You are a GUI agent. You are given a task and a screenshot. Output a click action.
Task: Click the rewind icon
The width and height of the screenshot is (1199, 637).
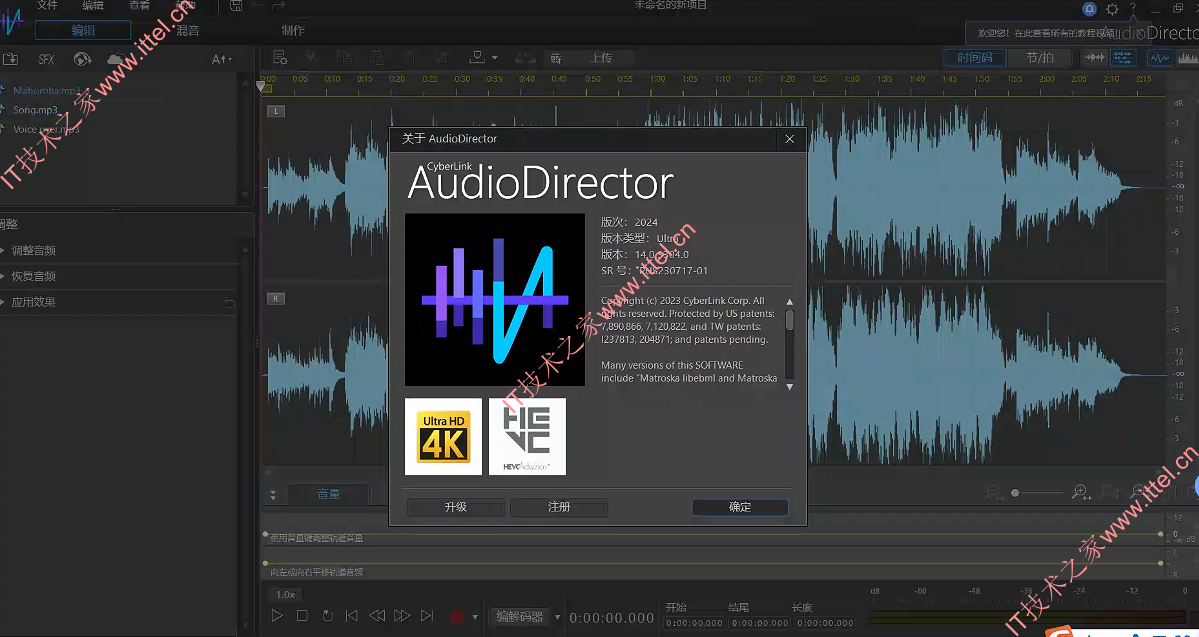pos(377,616)
